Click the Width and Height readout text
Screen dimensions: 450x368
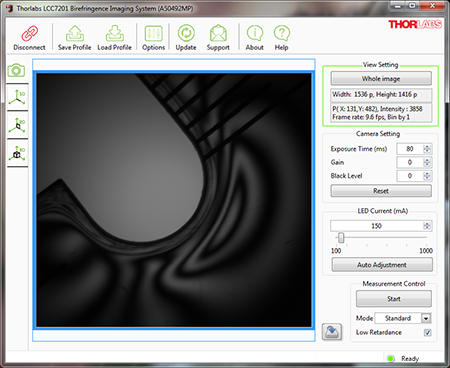click(375, 95)
